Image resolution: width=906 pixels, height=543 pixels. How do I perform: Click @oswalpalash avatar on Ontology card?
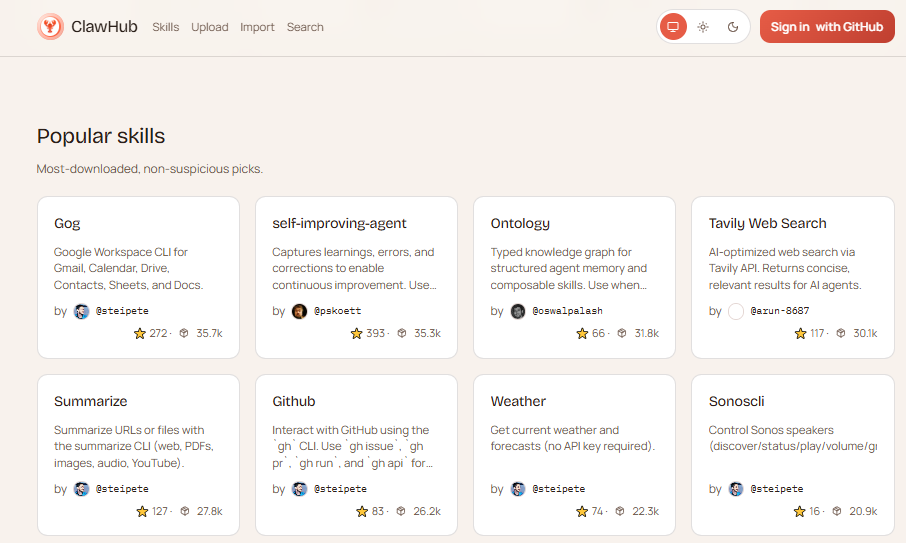[x=517, y=311]
